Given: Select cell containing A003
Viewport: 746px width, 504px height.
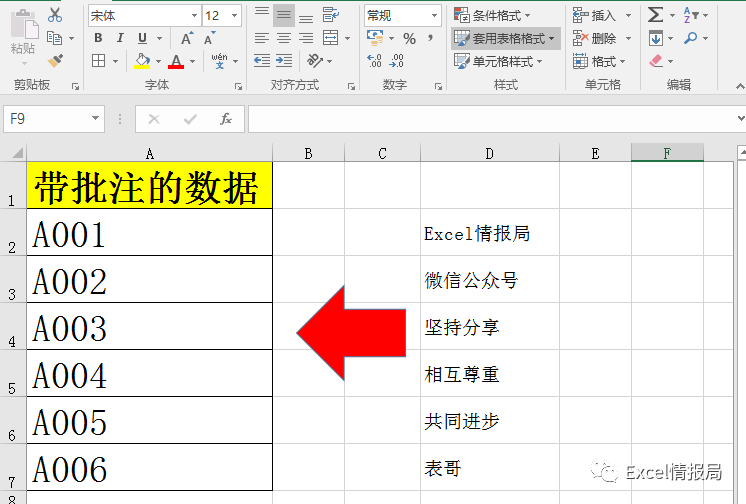Looking at the screenshot, I should tap(149, 326).
